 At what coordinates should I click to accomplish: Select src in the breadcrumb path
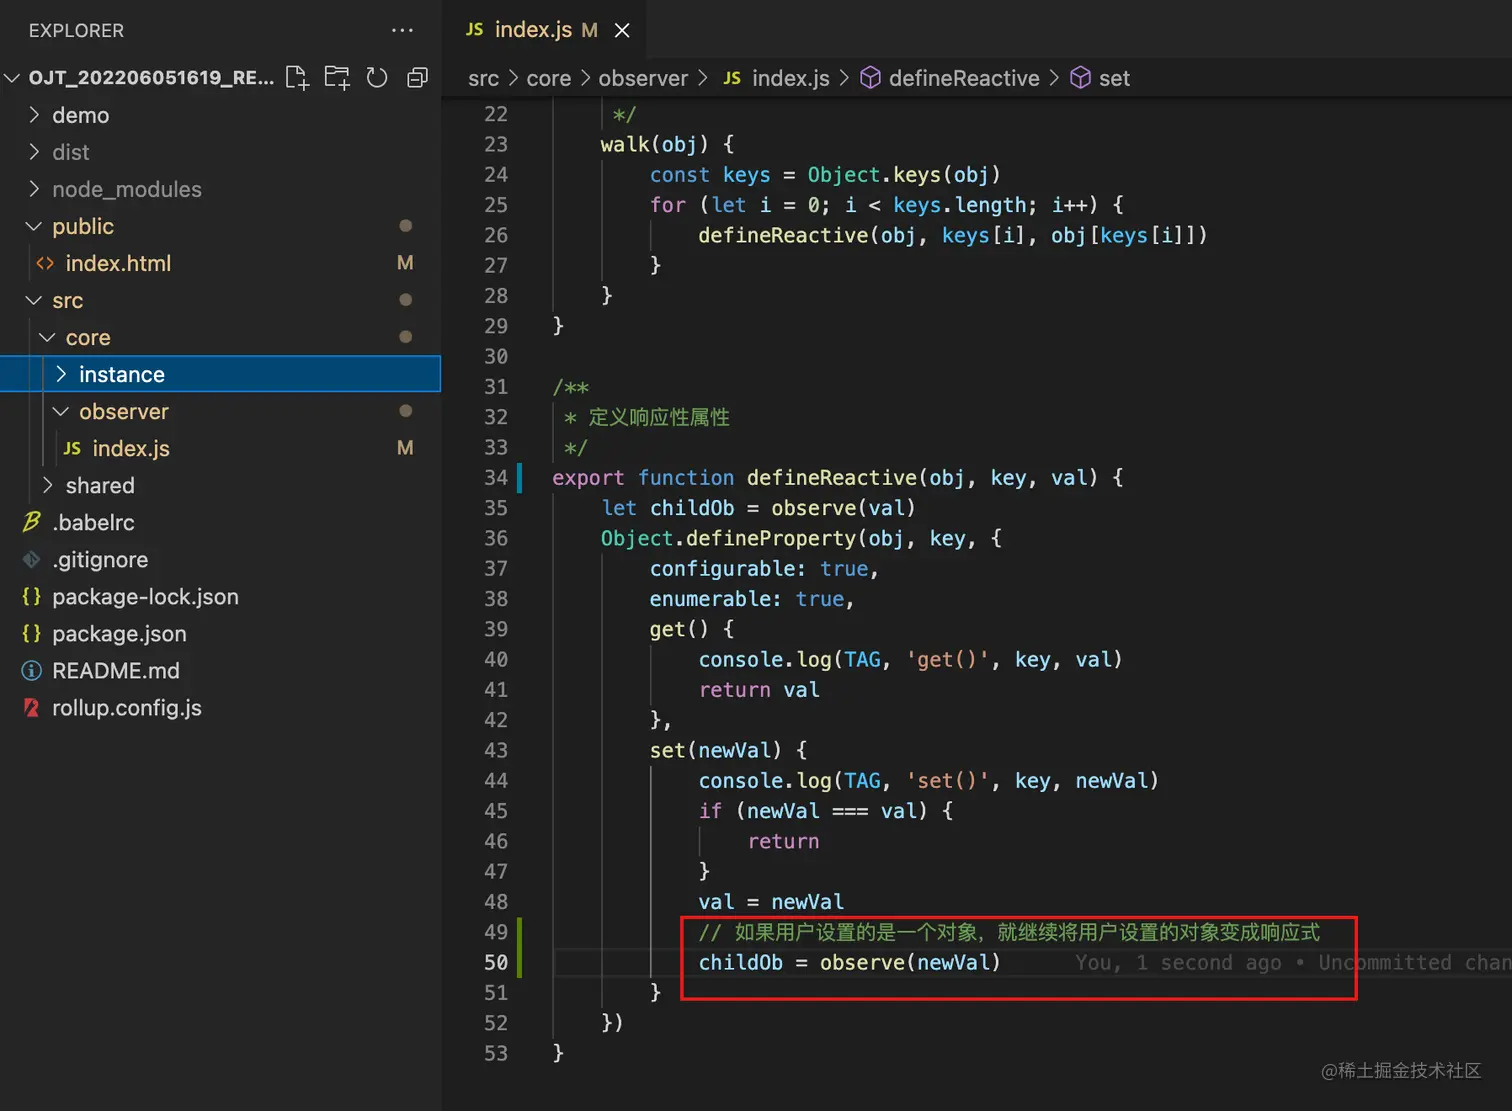[483, 78]
